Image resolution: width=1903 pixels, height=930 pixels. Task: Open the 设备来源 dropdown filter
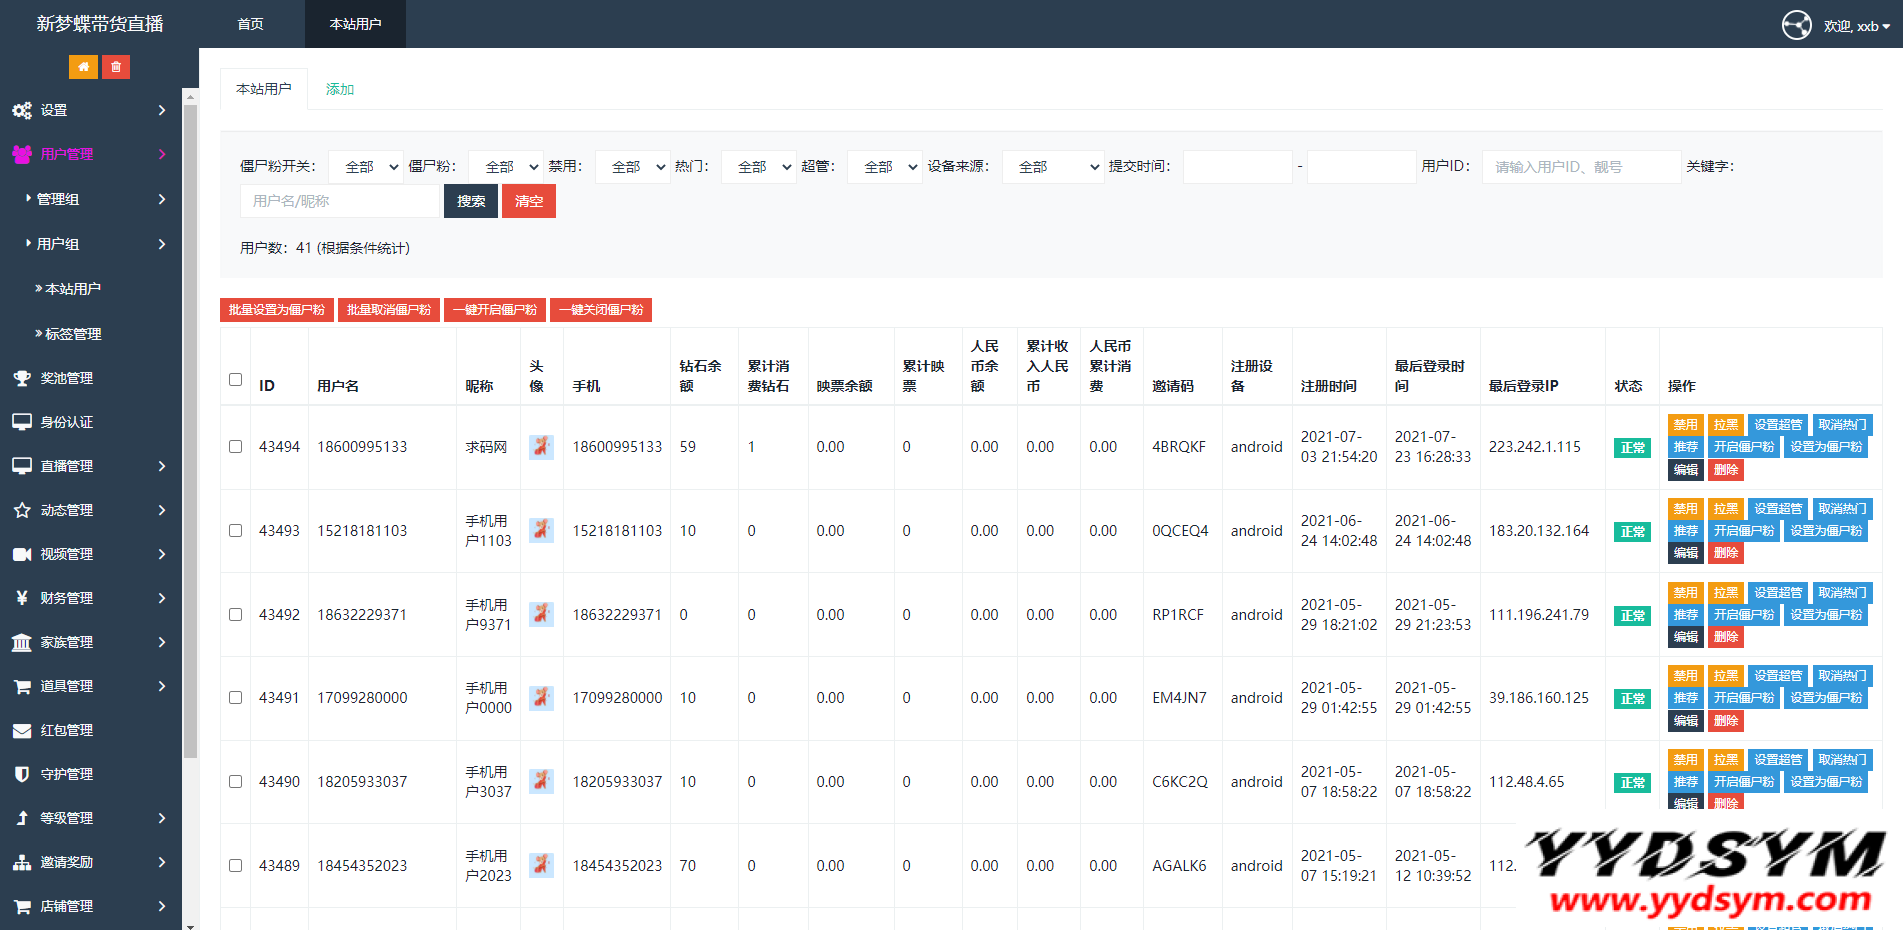(1053, 167)
